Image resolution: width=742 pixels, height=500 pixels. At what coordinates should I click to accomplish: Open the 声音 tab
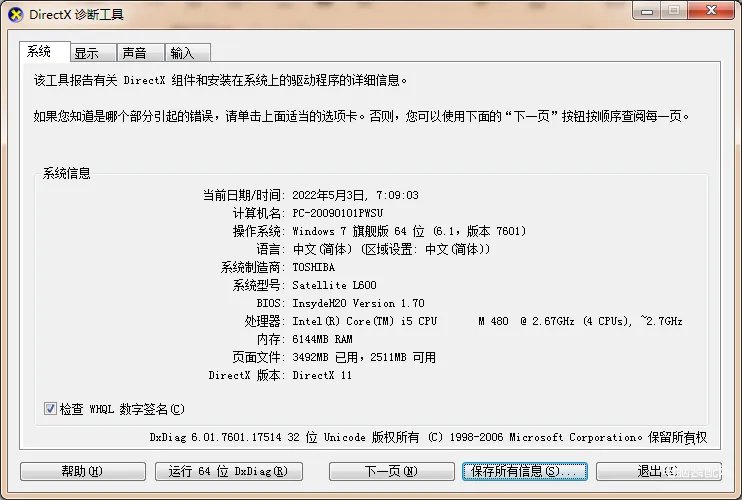point(141,53)
